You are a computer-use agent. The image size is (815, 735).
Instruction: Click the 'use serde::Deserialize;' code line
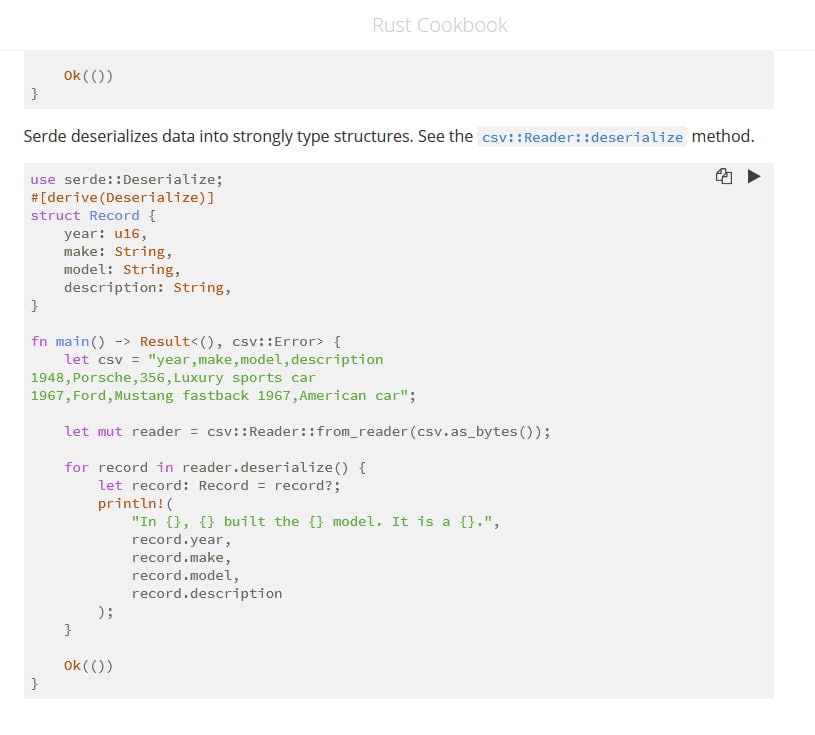[126, 179]
